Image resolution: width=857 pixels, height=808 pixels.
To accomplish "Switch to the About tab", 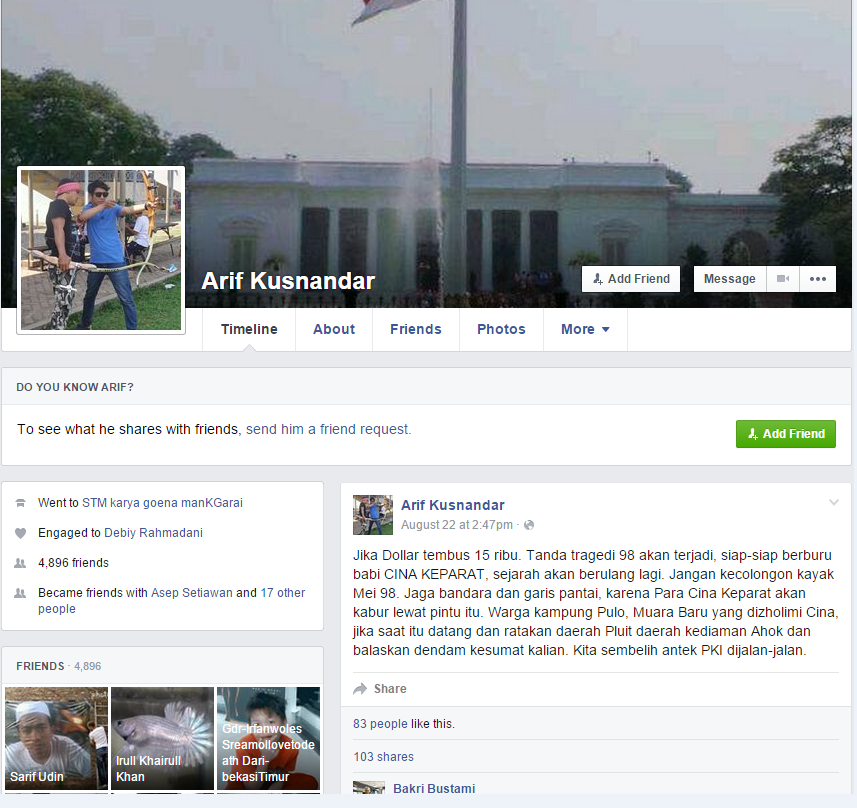I will point(334,329).
